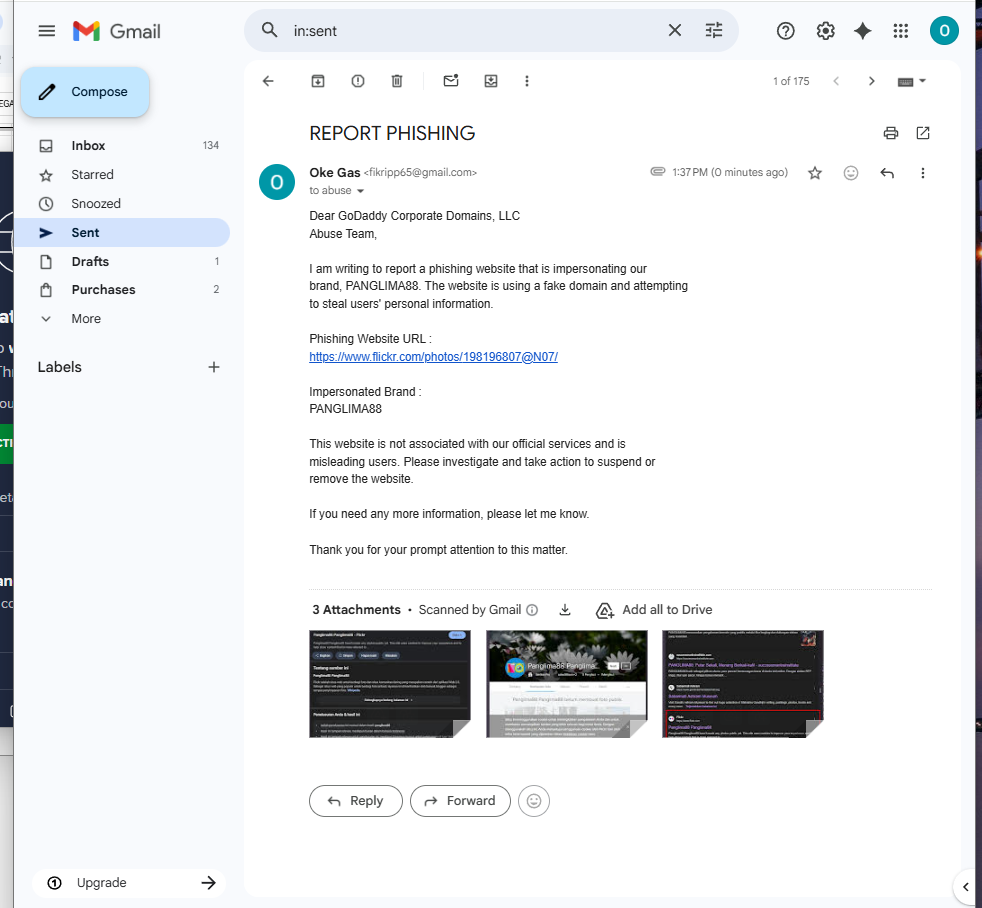Screen dimensions: 982x908
Task: Open the Starred folder
Action: point(121,175)
